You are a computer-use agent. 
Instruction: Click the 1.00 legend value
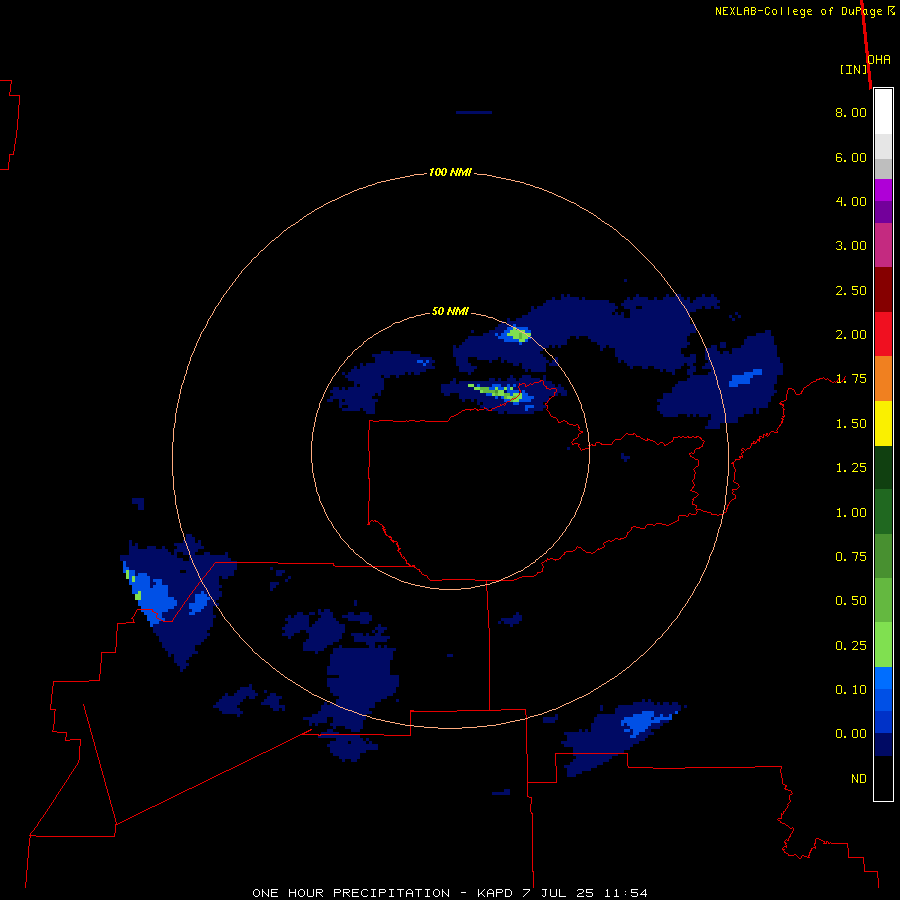click(x=851, y=513)
